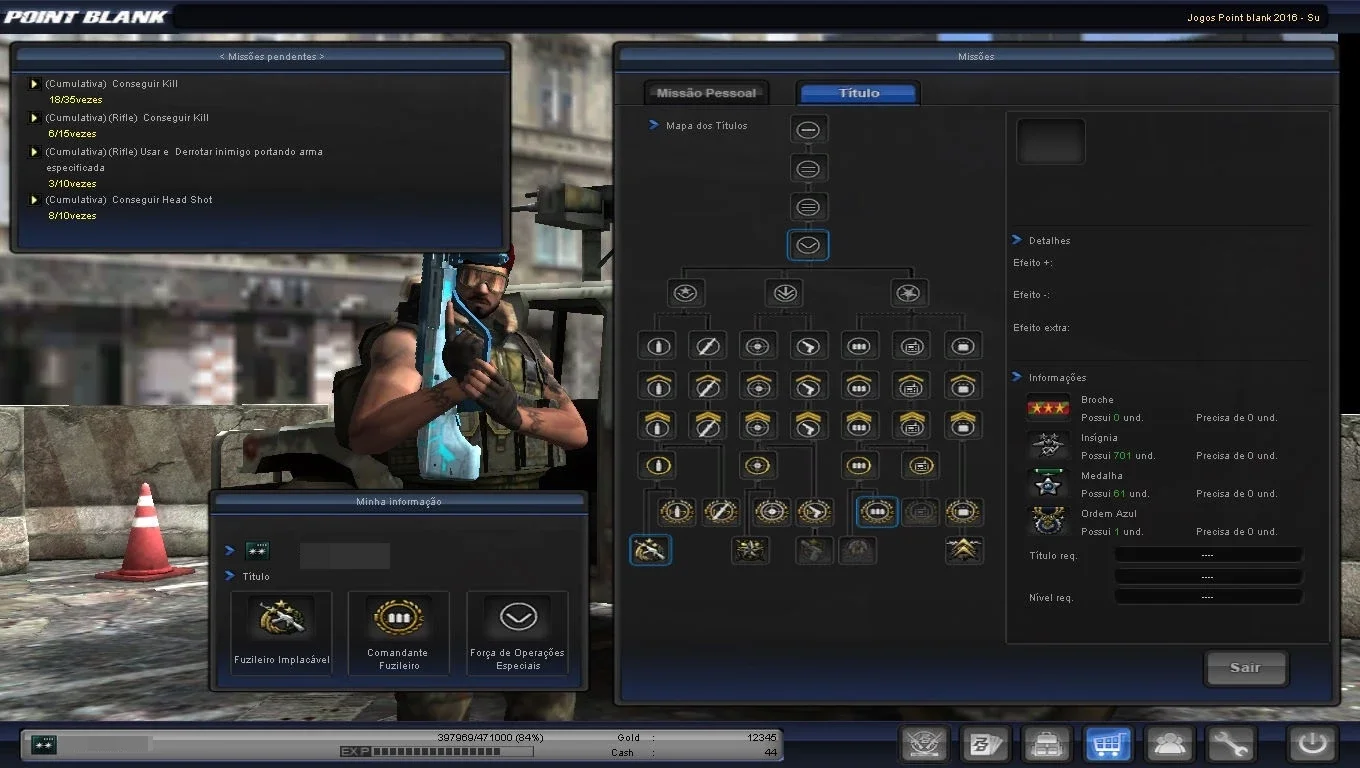Select the highlighted rifle title at tree bottom
This screenshot has width=1360, height=768.
point(651,550)
